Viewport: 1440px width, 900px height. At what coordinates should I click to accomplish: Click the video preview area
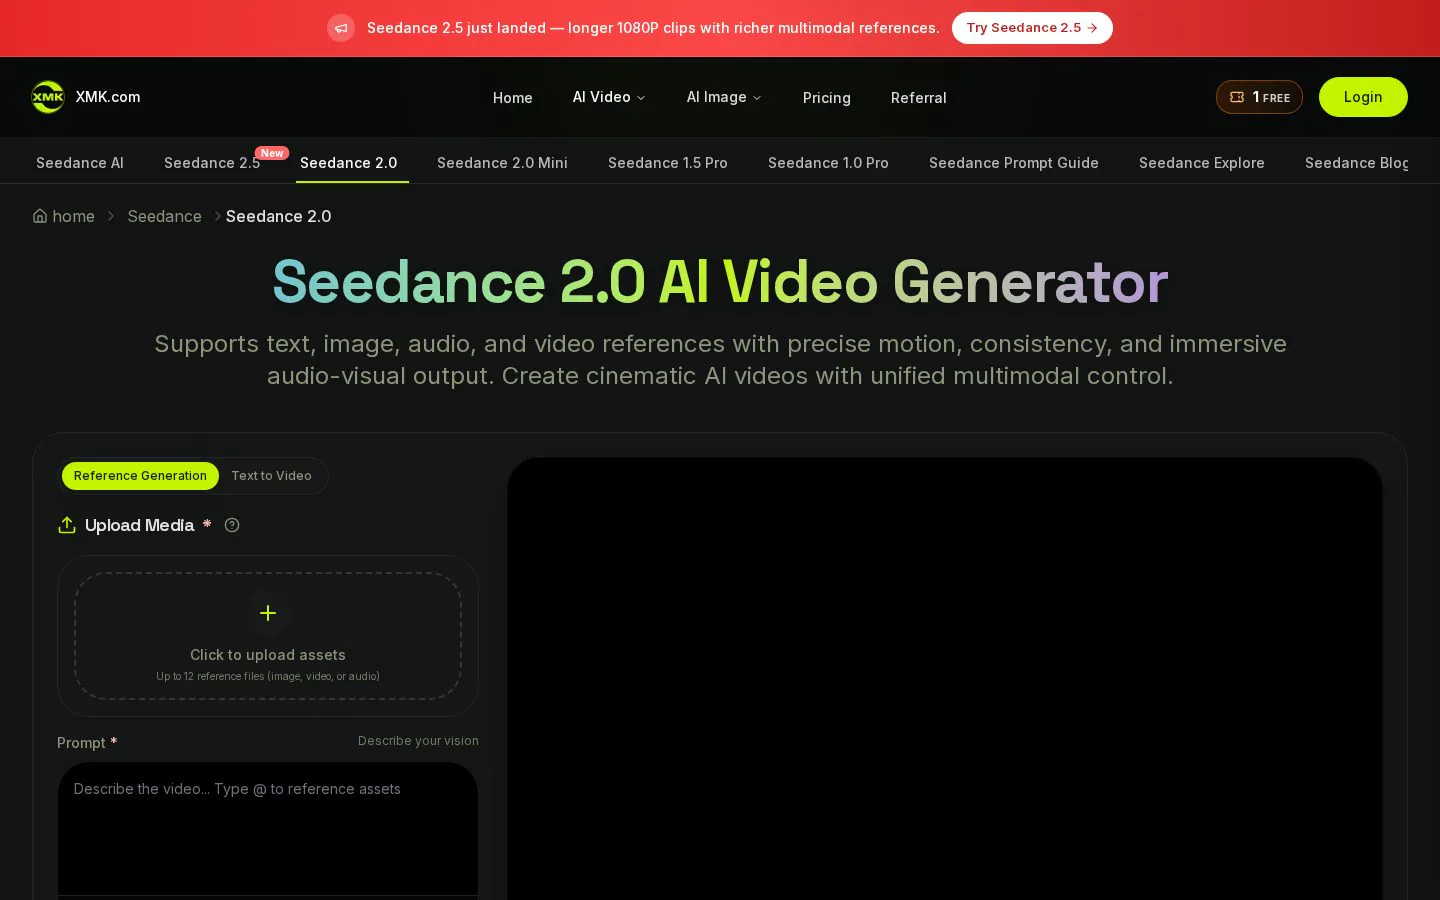(945, 679)
